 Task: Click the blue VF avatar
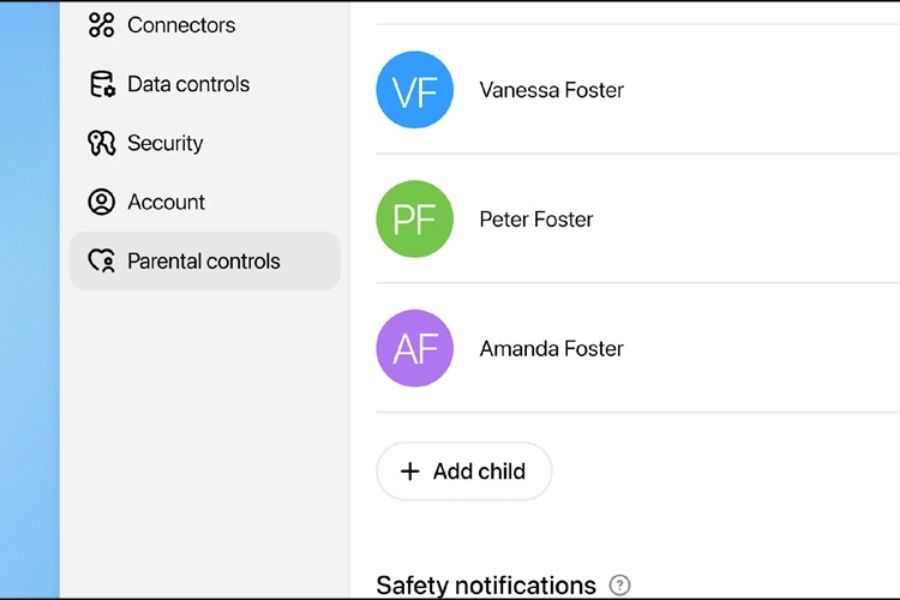click(414, 90)
